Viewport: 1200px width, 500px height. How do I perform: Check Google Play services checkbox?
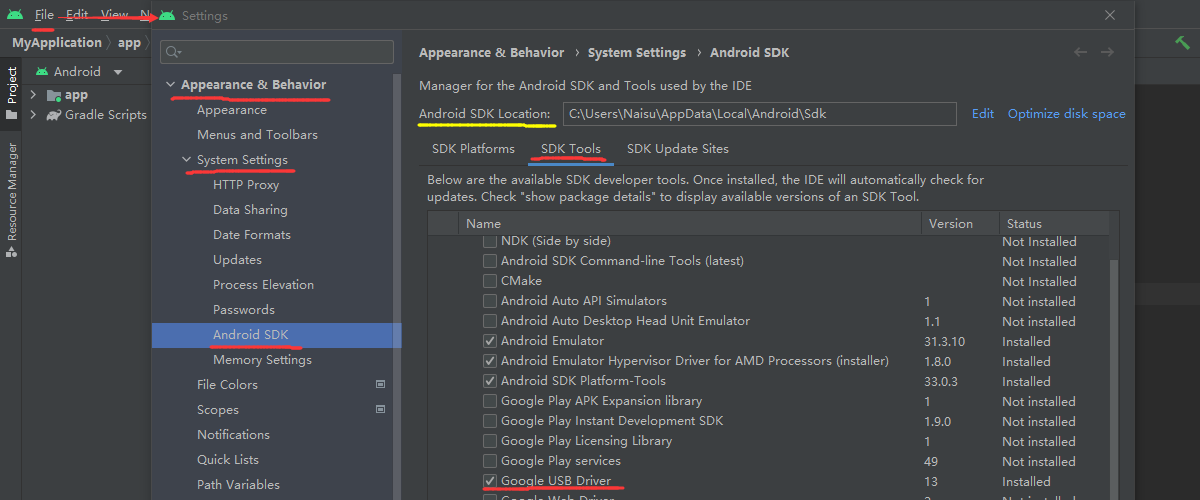[x=490, y=461]
